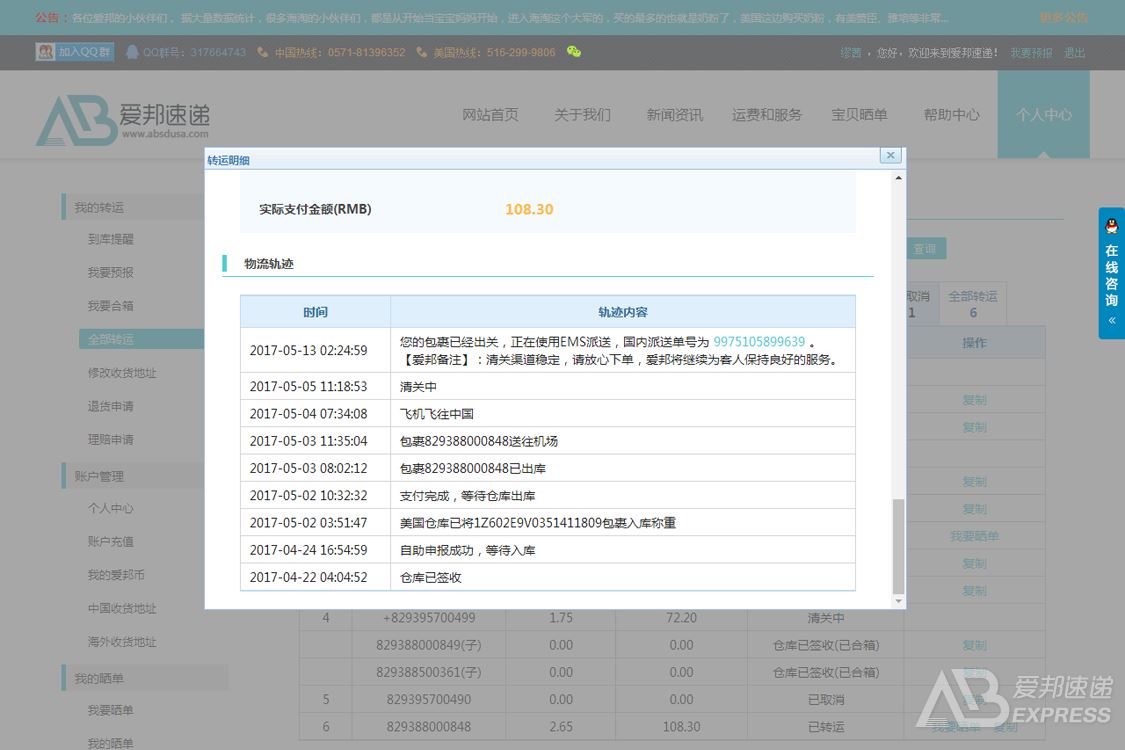Click the dialog scrollbar down arrow
1125x750 pixels.
[898, 600]
